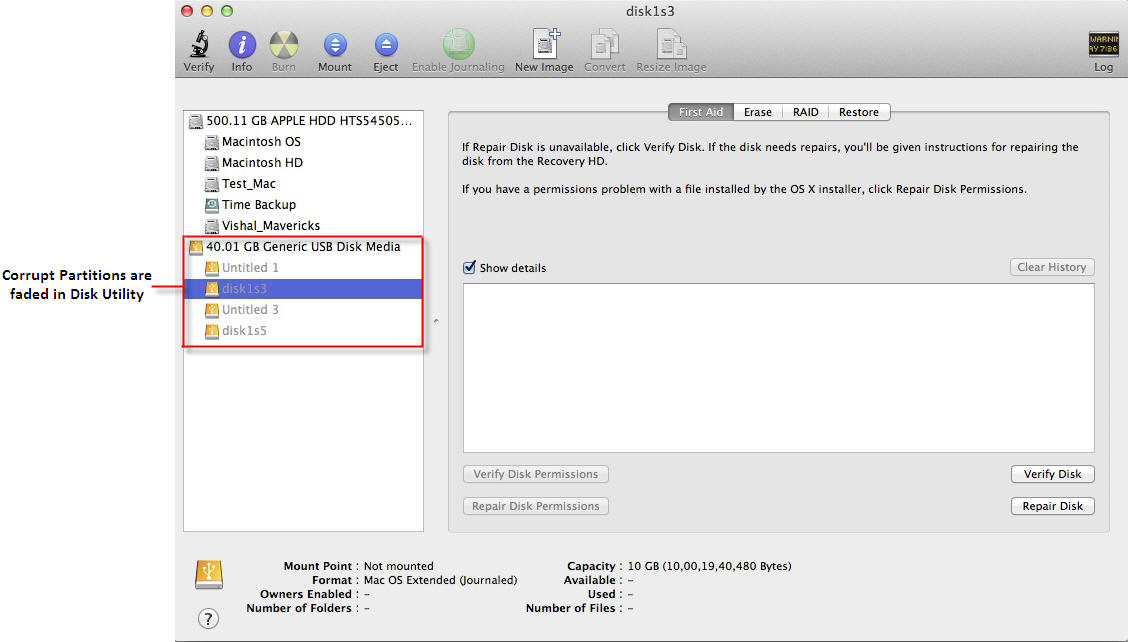Select the 500.11 GB APPLE HDD drive
The image size is (1128, 642).
303,120
